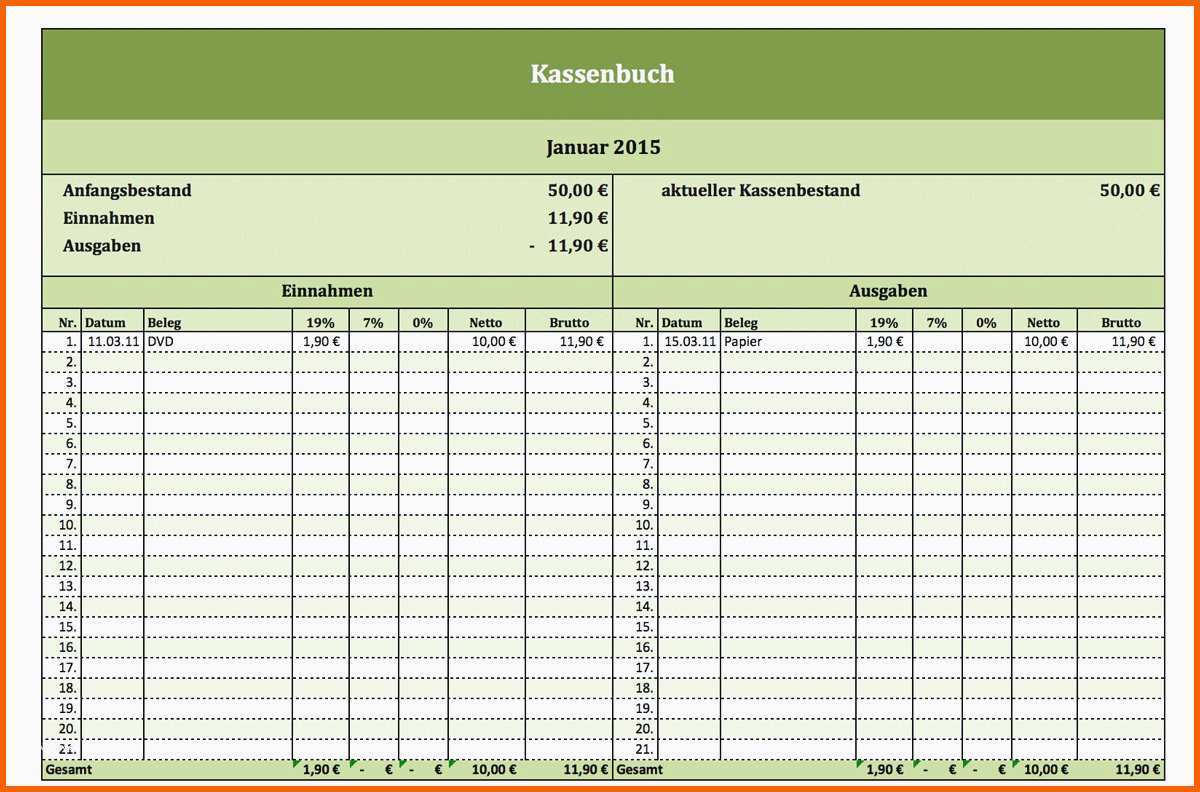1200x792 pixels.
Task: Select the Brutto column header under Ausgaben
Action: (1121, 322)
